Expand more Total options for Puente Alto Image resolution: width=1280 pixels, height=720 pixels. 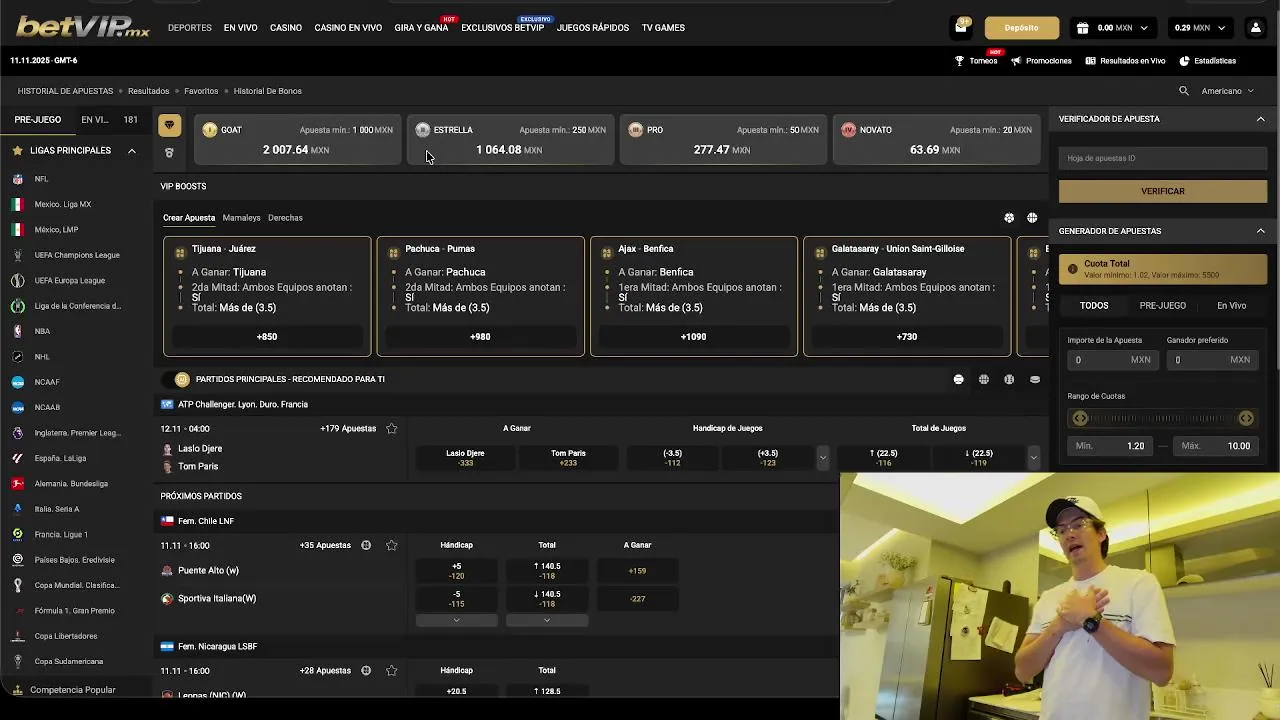pos(547,620)
